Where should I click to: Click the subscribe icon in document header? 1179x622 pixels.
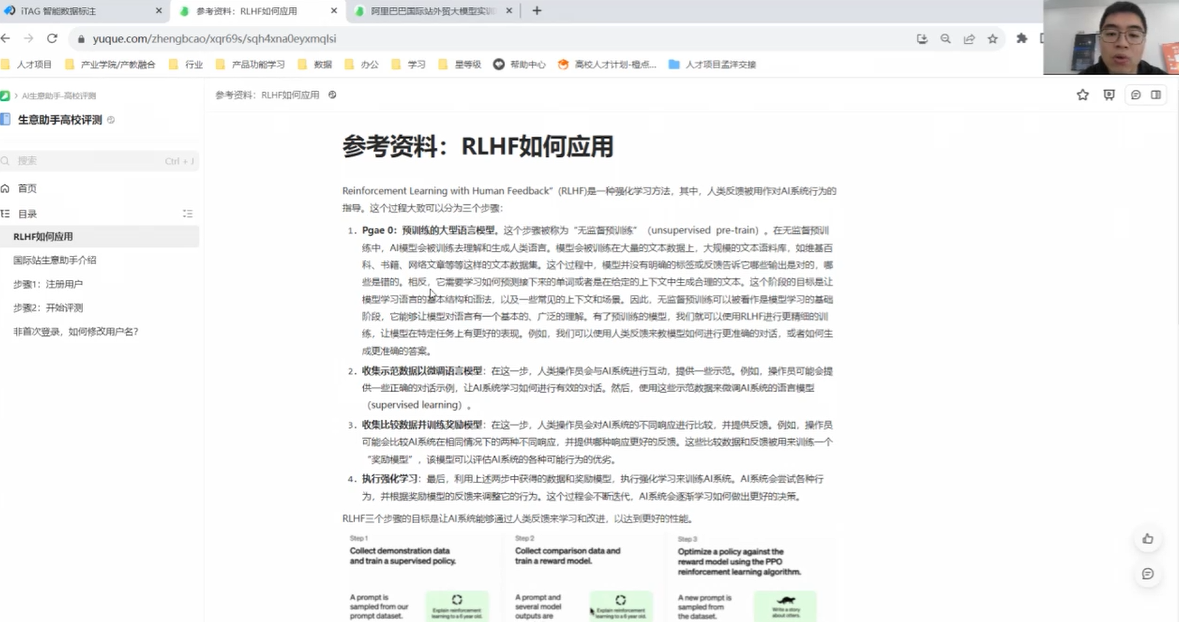pos(1109,95)
